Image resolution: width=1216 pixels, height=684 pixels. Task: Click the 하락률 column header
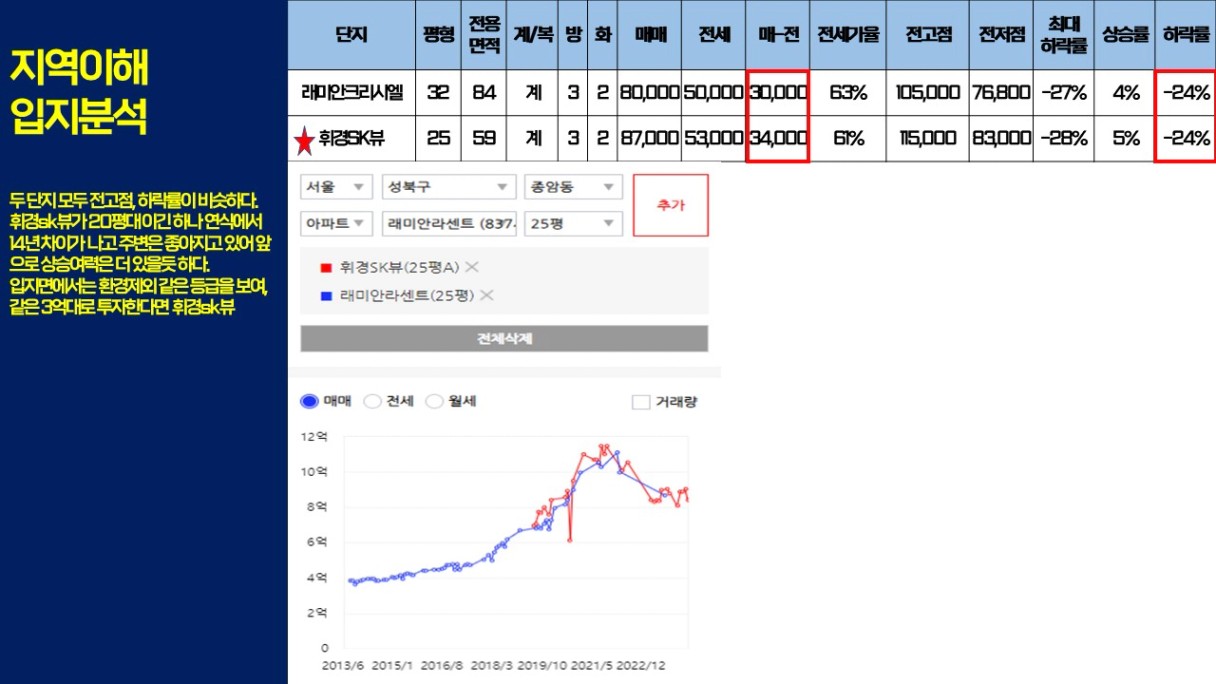[1185, 35]
